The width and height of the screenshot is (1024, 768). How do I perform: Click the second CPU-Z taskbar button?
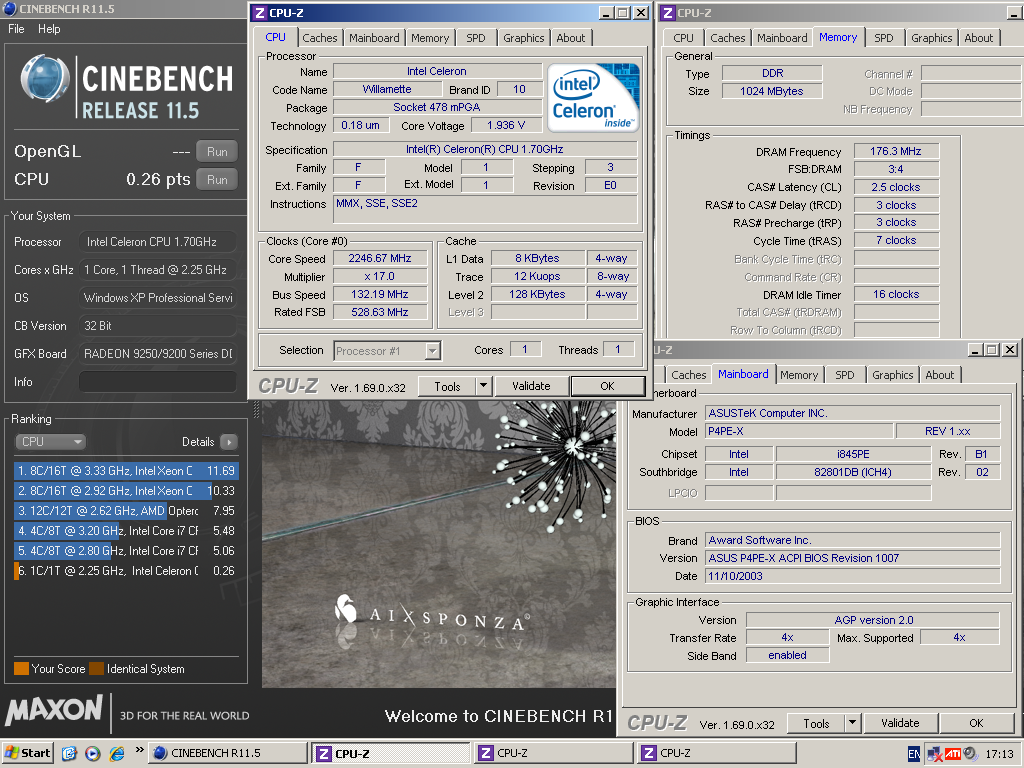[x=552, y=753]
